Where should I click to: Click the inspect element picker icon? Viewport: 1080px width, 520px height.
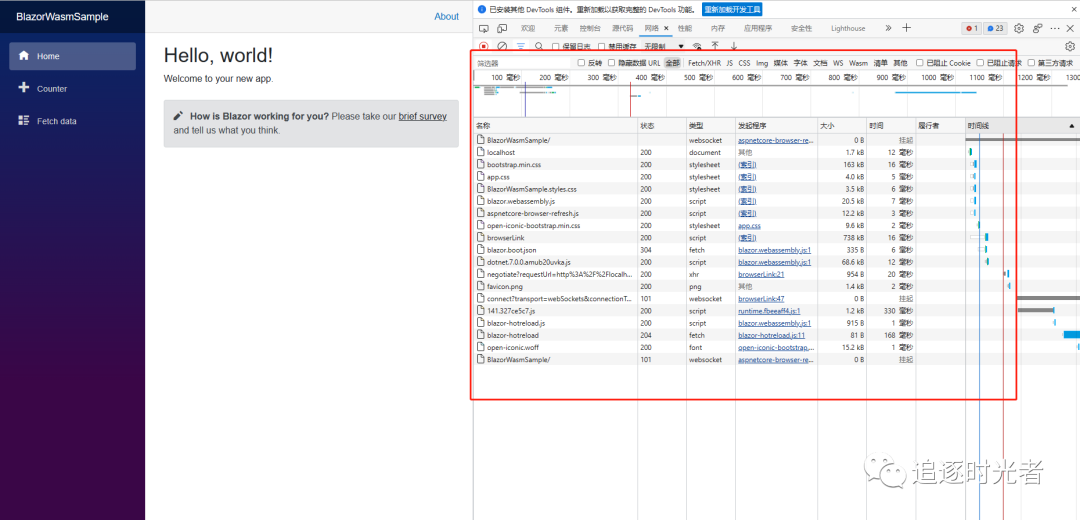click(484, 29)
